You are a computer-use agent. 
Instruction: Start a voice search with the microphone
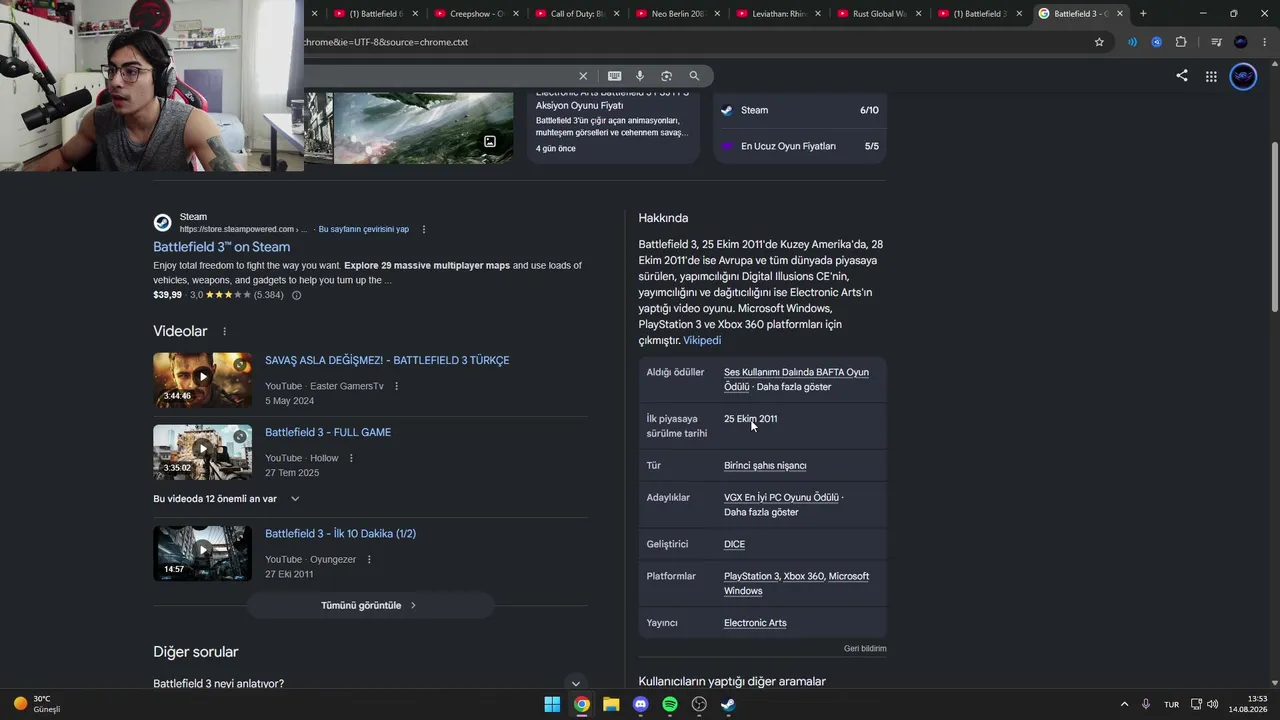[640, 76]
